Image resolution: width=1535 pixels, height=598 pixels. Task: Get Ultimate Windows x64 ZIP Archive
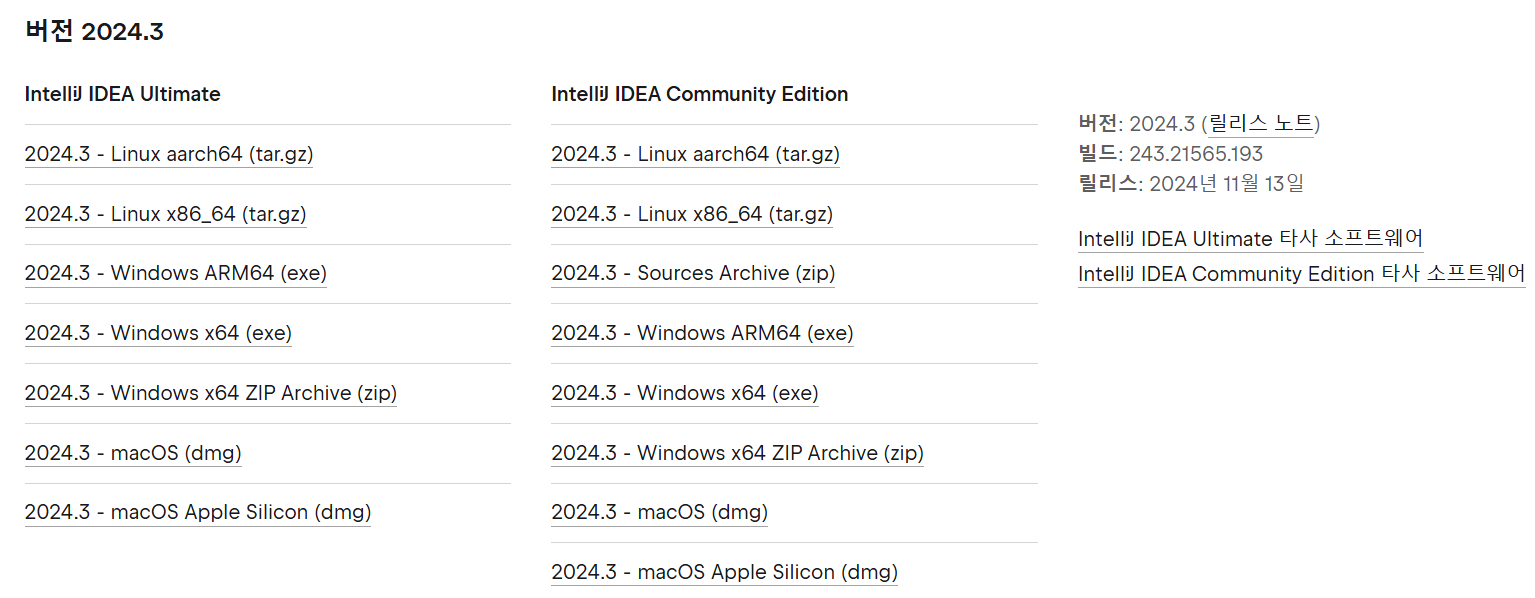point(211,393)
